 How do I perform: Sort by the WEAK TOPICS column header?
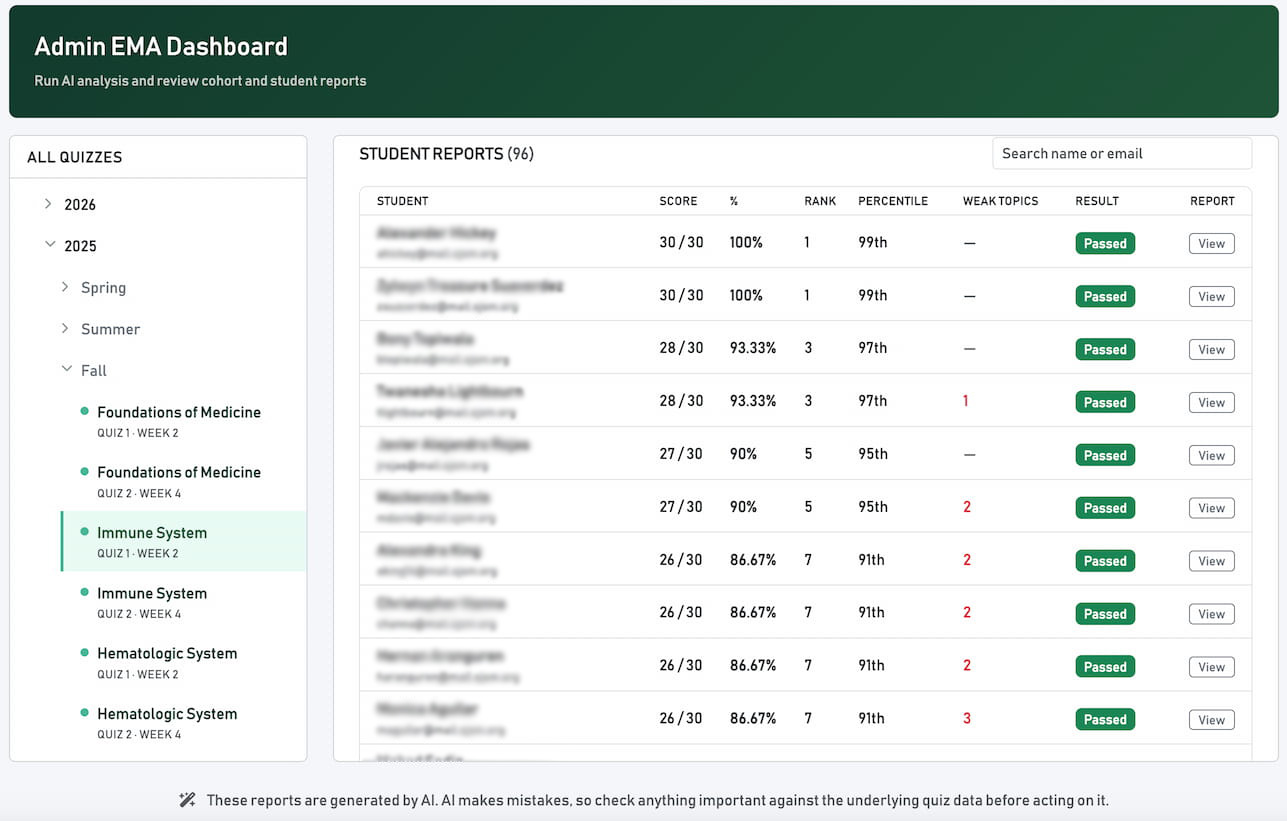(x=1000, y=201)
